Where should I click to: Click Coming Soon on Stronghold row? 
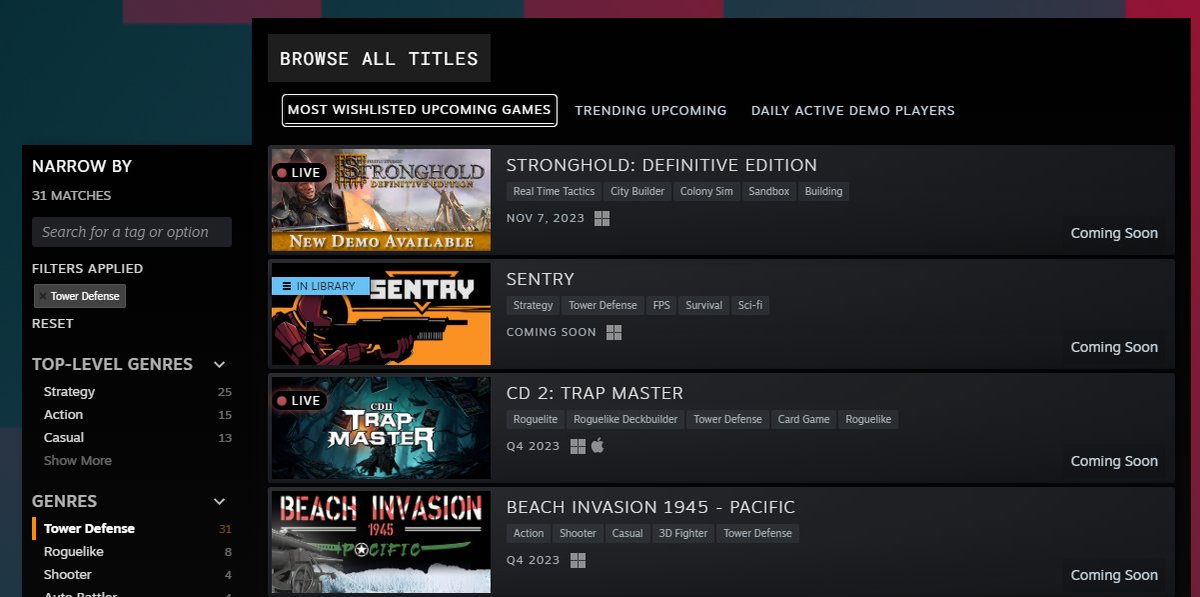[x=1114, y=233]
